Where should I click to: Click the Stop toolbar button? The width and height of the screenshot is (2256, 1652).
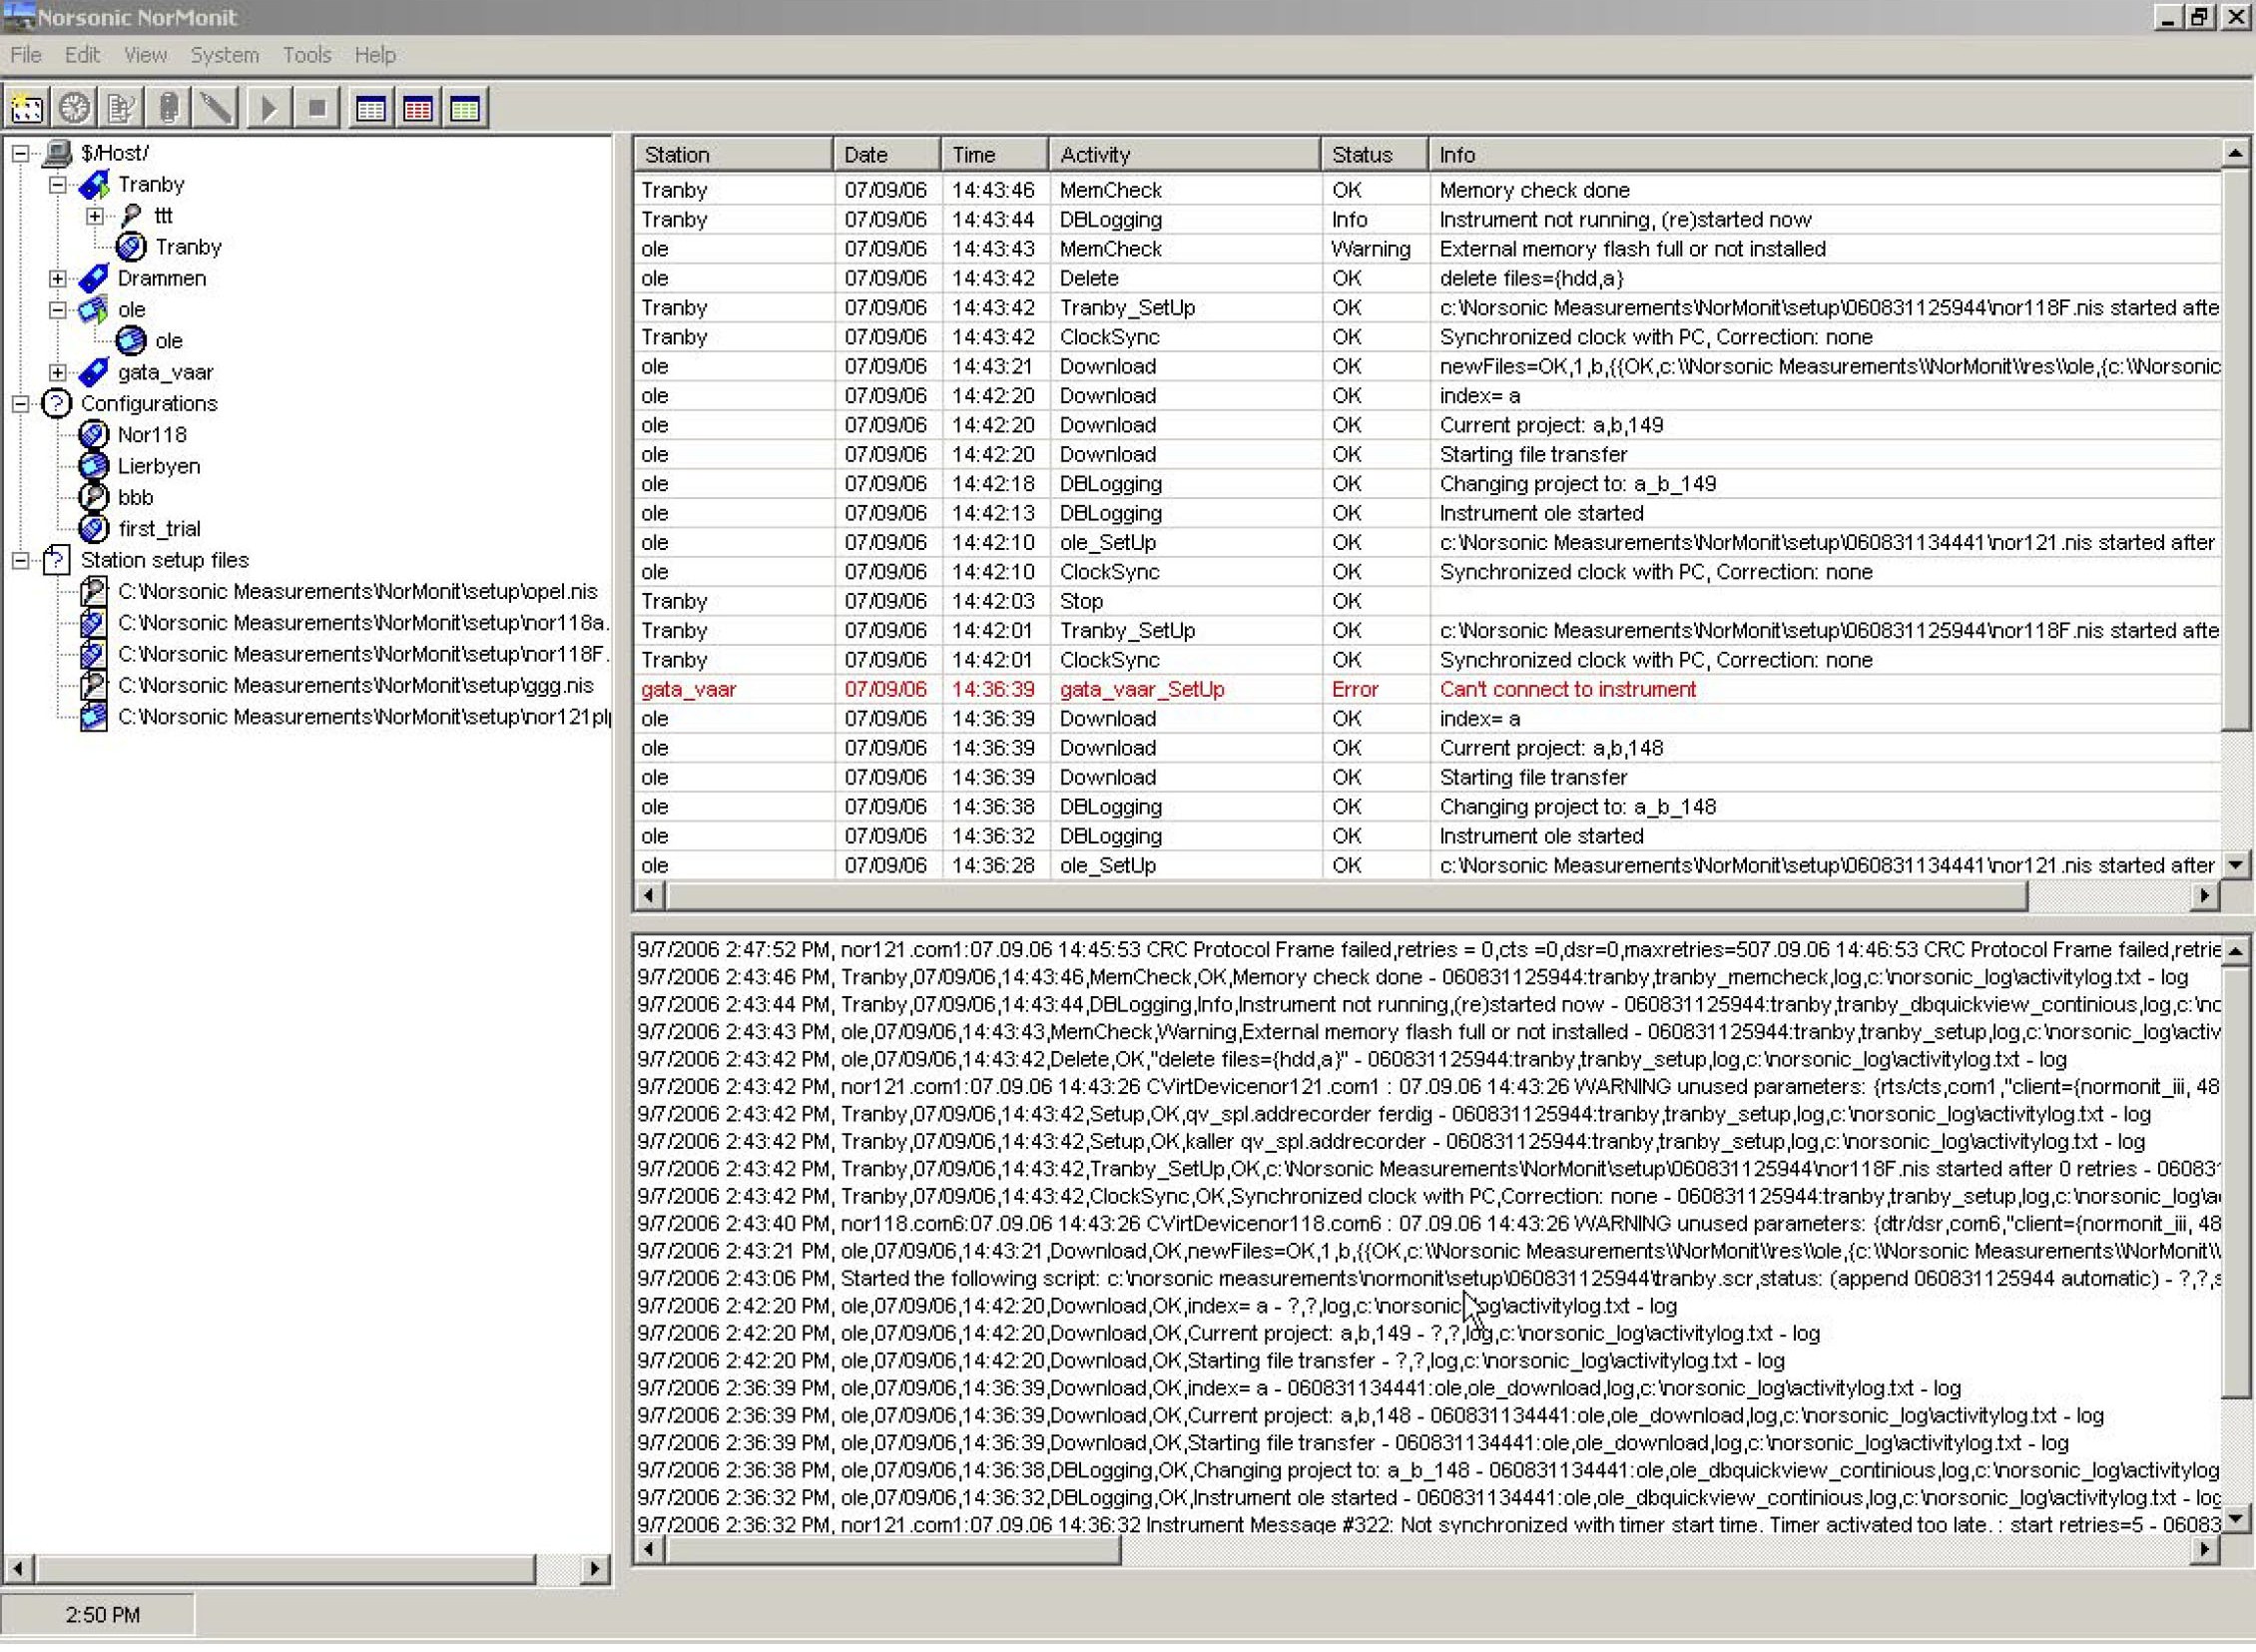click(316, 108)
